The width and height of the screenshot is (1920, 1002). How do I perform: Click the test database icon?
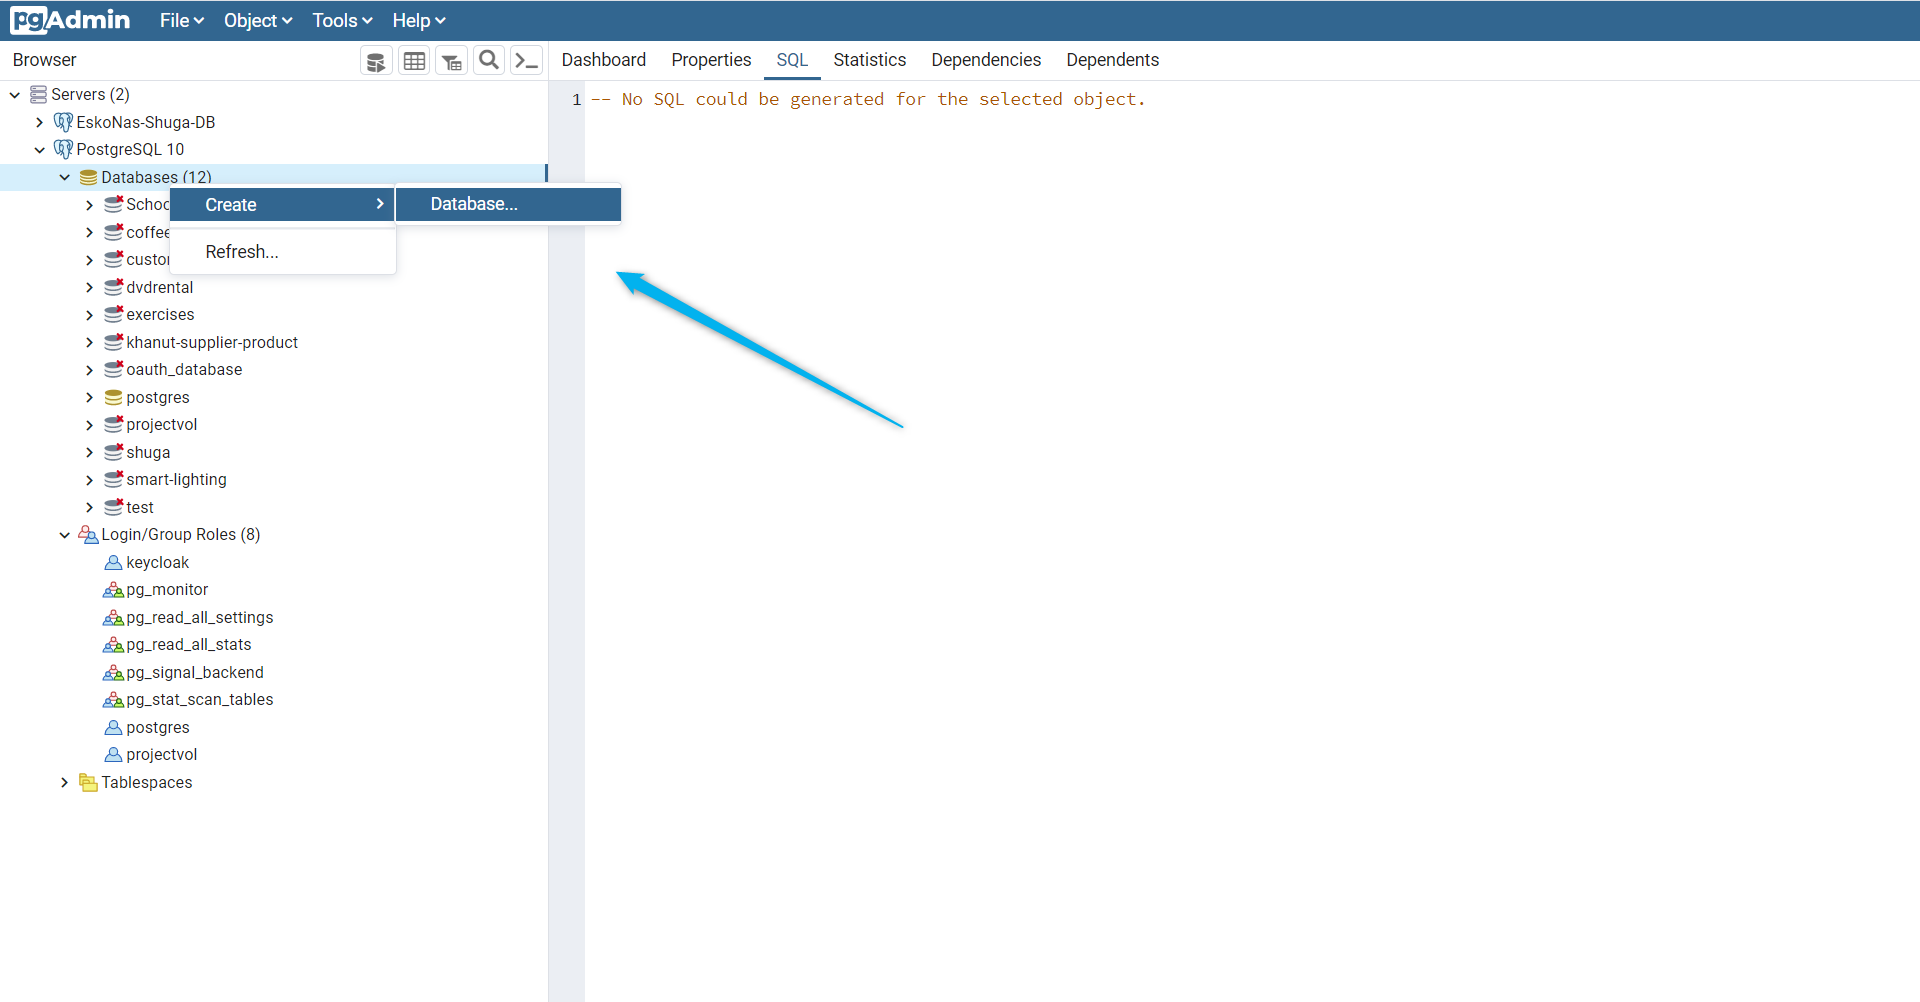(113, 507)
